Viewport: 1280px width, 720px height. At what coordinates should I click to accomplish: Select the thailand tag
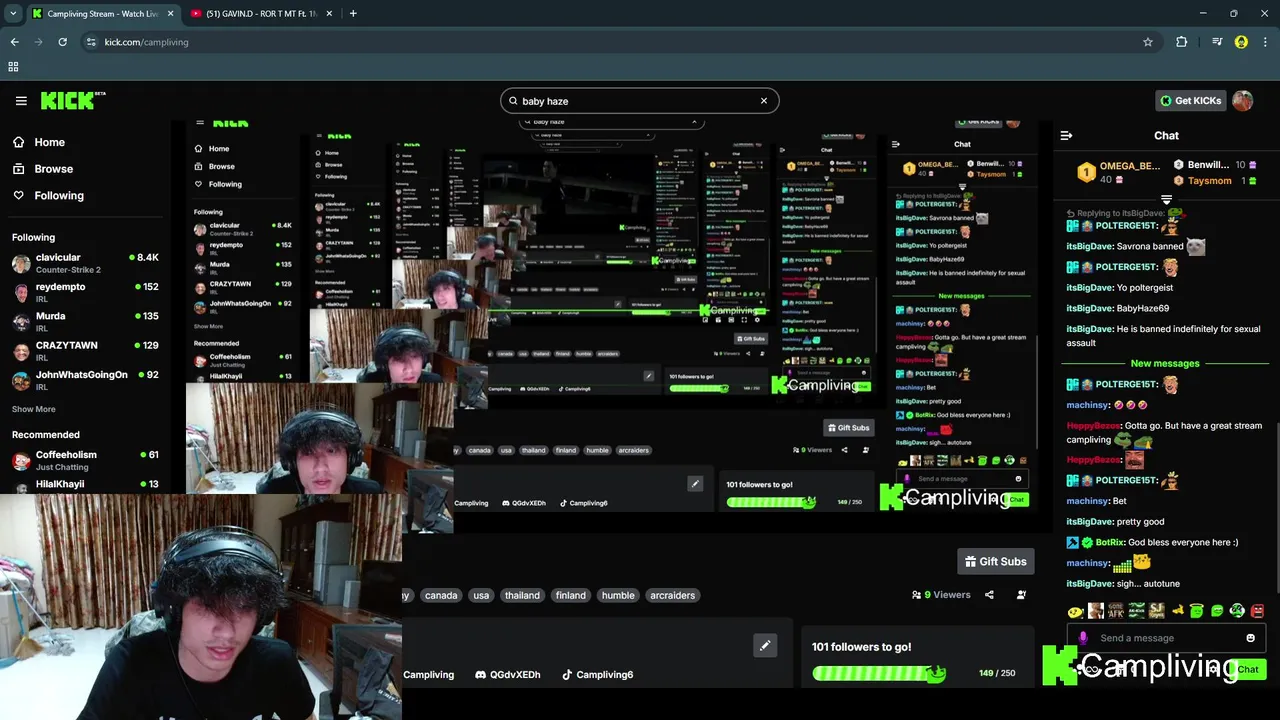(522, 595)
